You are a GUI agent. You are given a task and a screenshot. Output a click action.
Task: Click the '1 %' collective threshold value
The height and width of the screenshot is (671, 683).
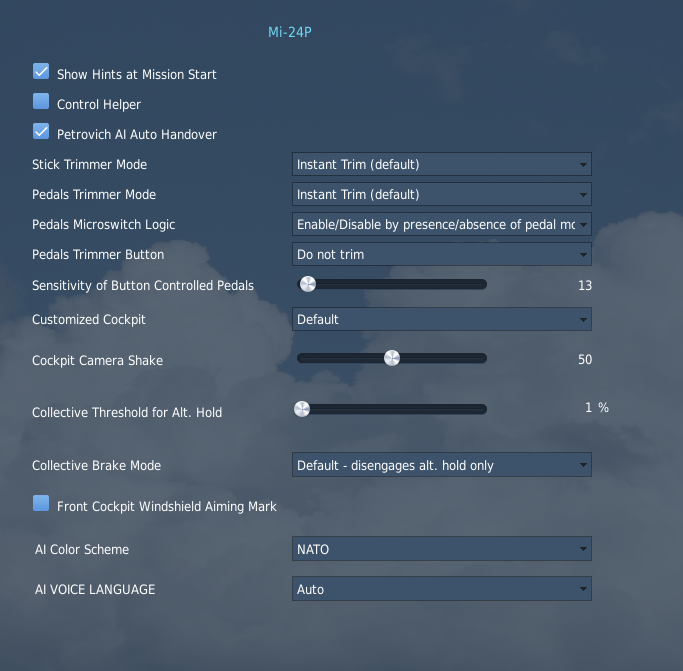597,407
